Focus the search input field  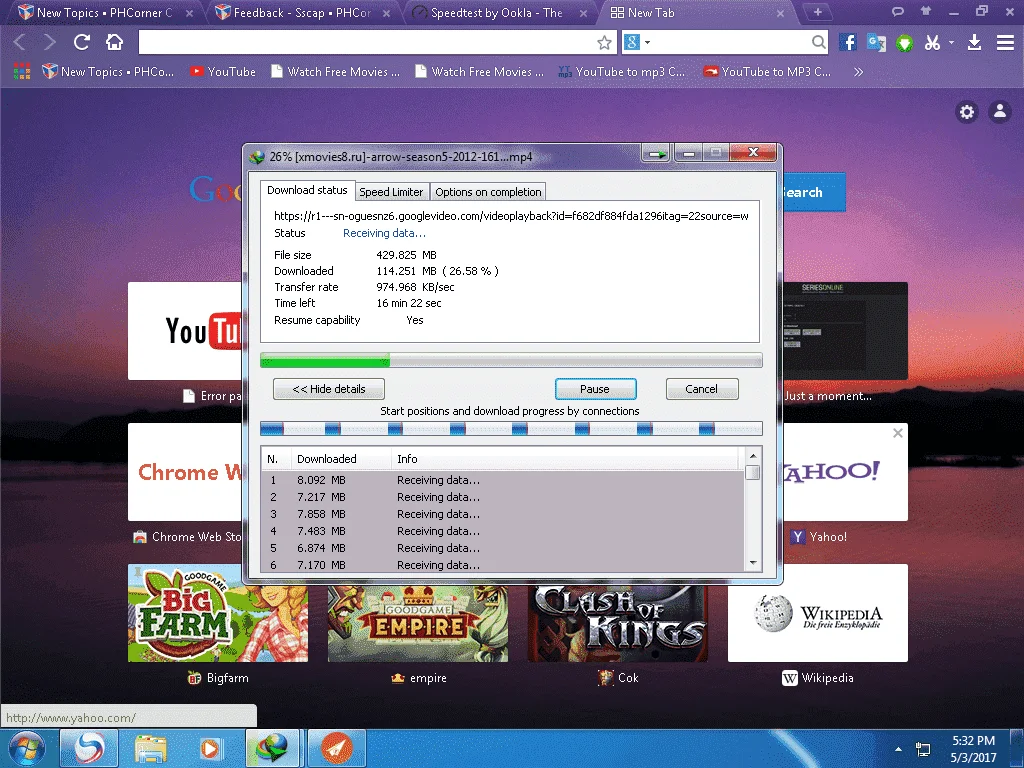tap(731, 43)
